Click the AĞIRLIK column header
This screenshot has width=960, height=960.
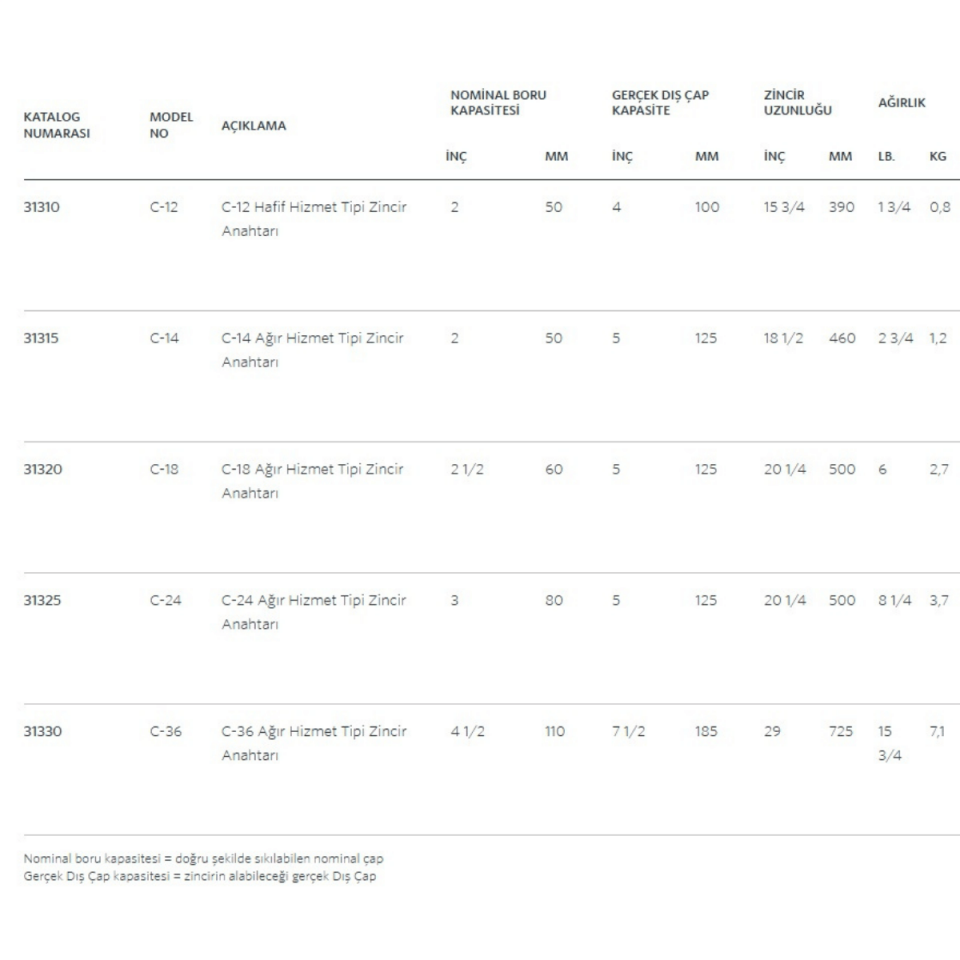(x=903, y=103)
